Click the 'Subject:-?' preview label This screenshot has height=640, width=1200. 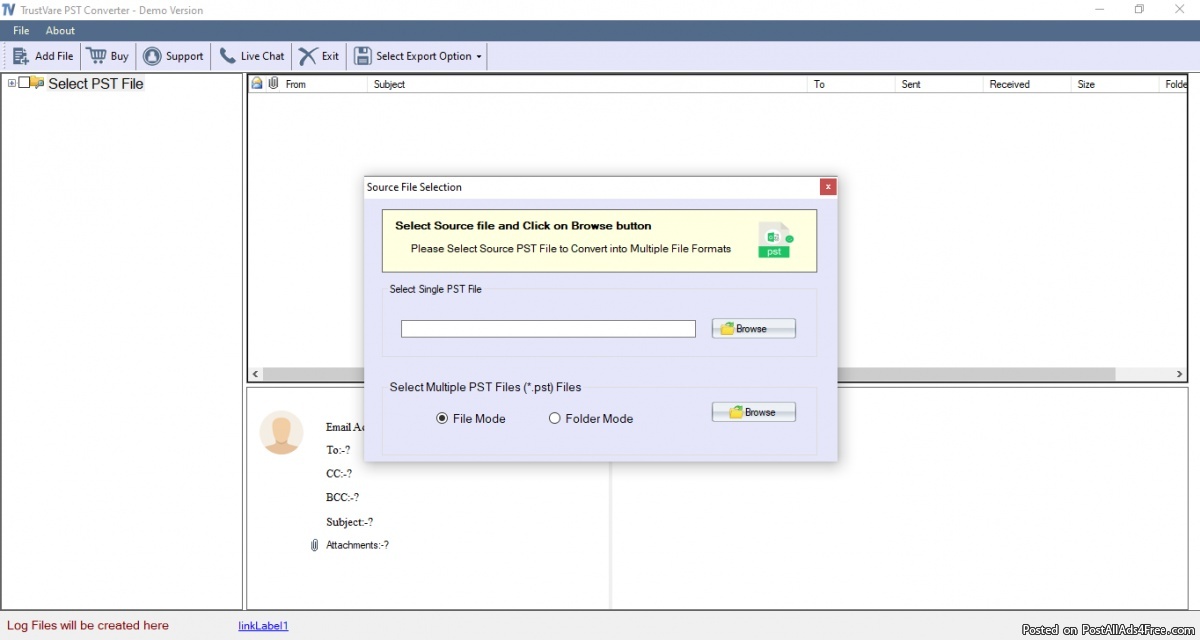tap(349, 522)
